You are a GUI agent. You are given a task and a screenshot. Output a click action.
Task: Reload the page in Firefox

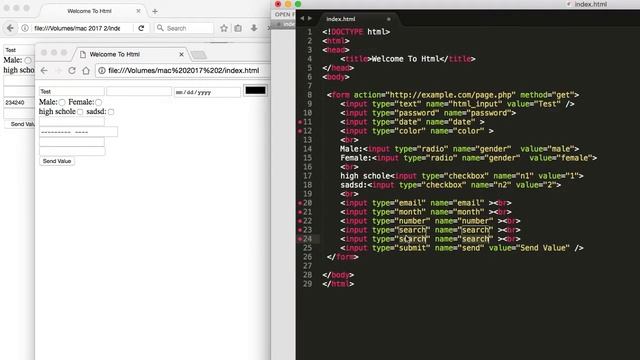click(x=141, y=28)
